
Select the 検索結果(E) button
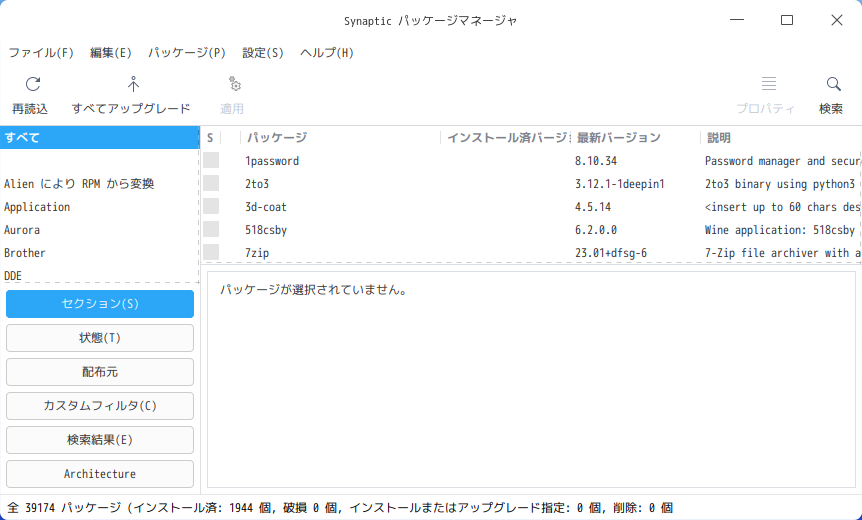pos(100,440)
